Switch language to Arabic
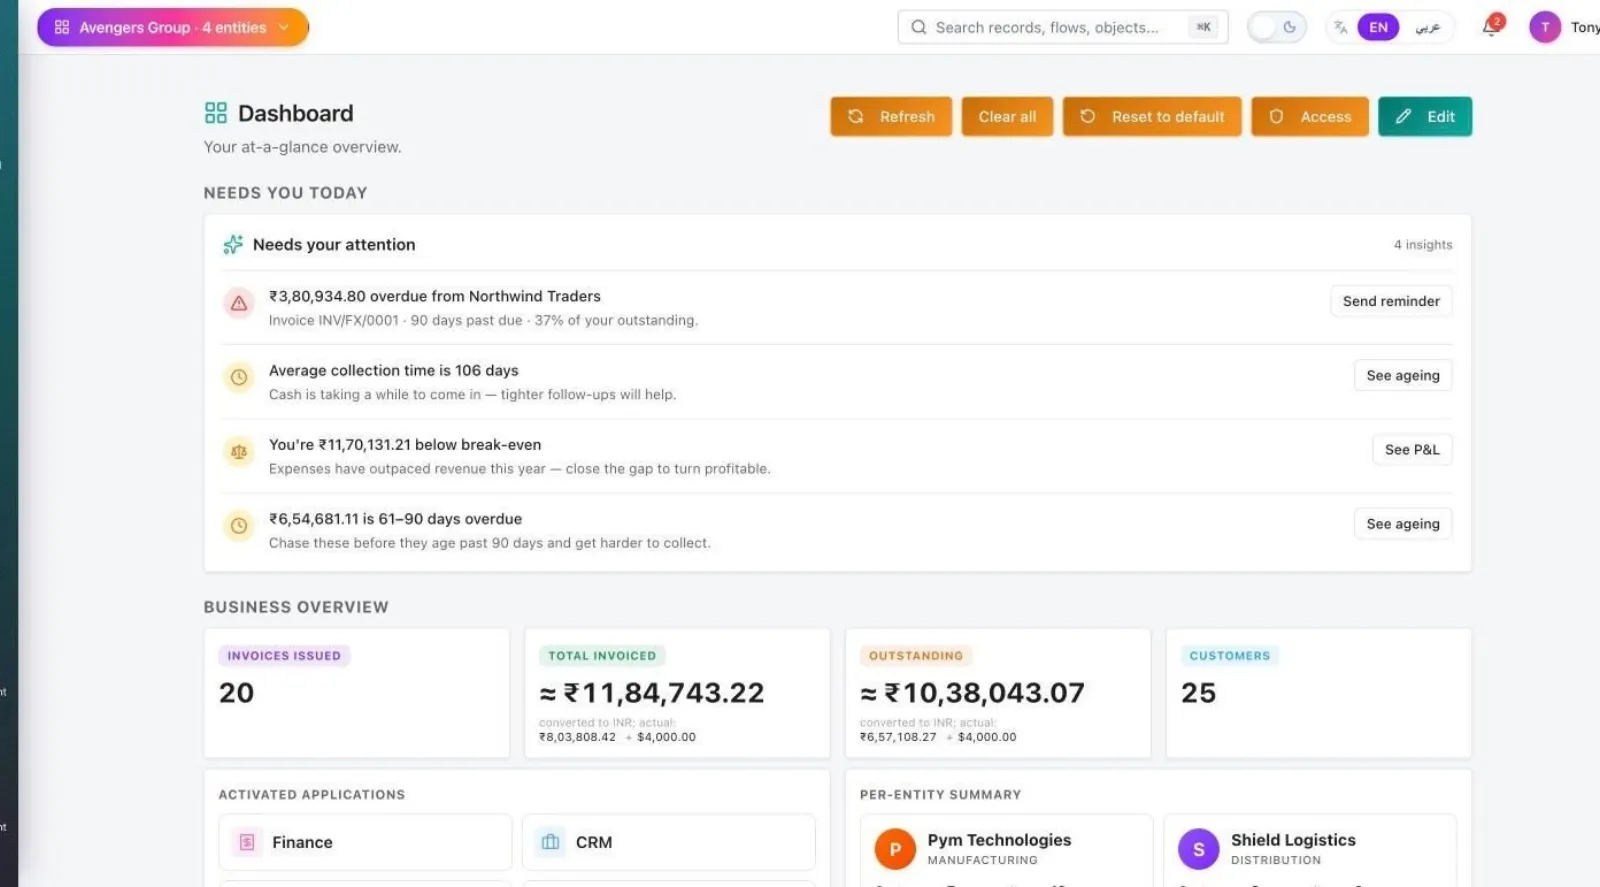Screen dimensions: 1600x887 point(1427,27)
